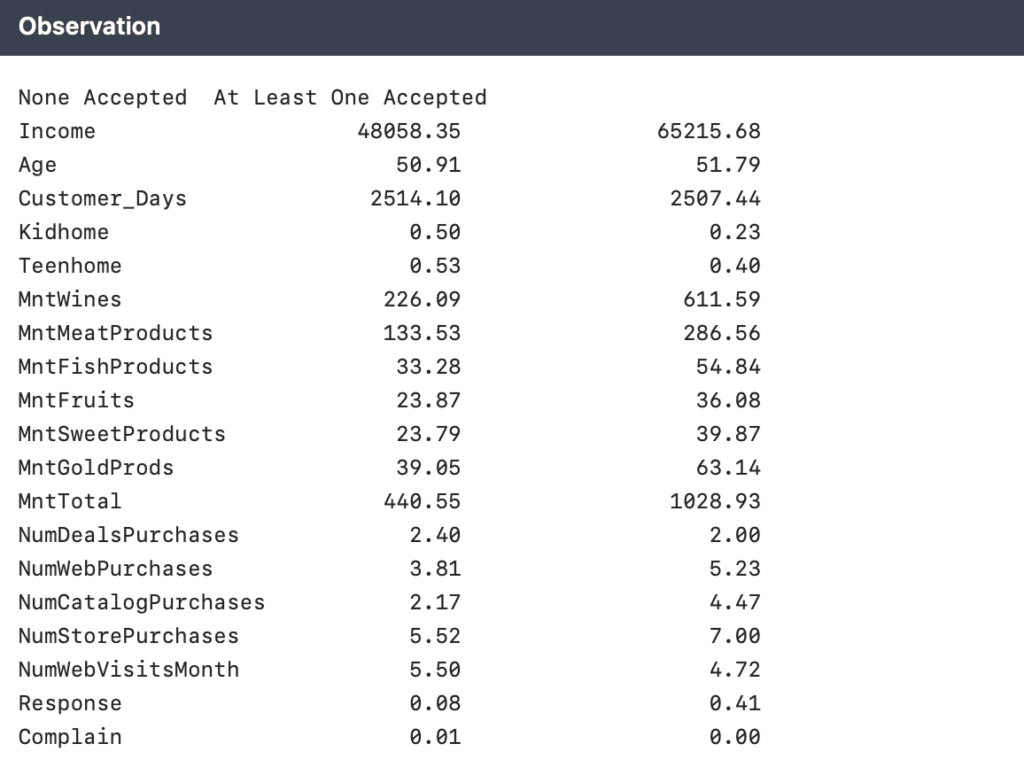
Task: Select the MntGoldProds row label
Action: 96,467
